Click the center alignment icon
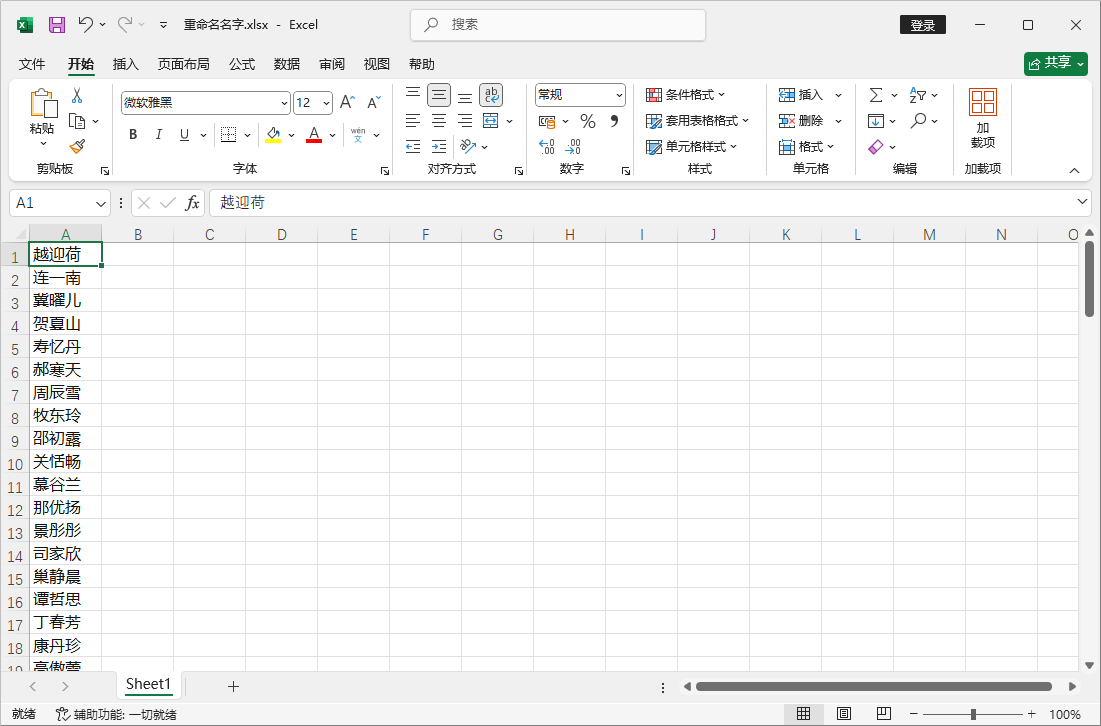Image resolution: width=1101 pixels, height=726 pixels. (438, 120)
